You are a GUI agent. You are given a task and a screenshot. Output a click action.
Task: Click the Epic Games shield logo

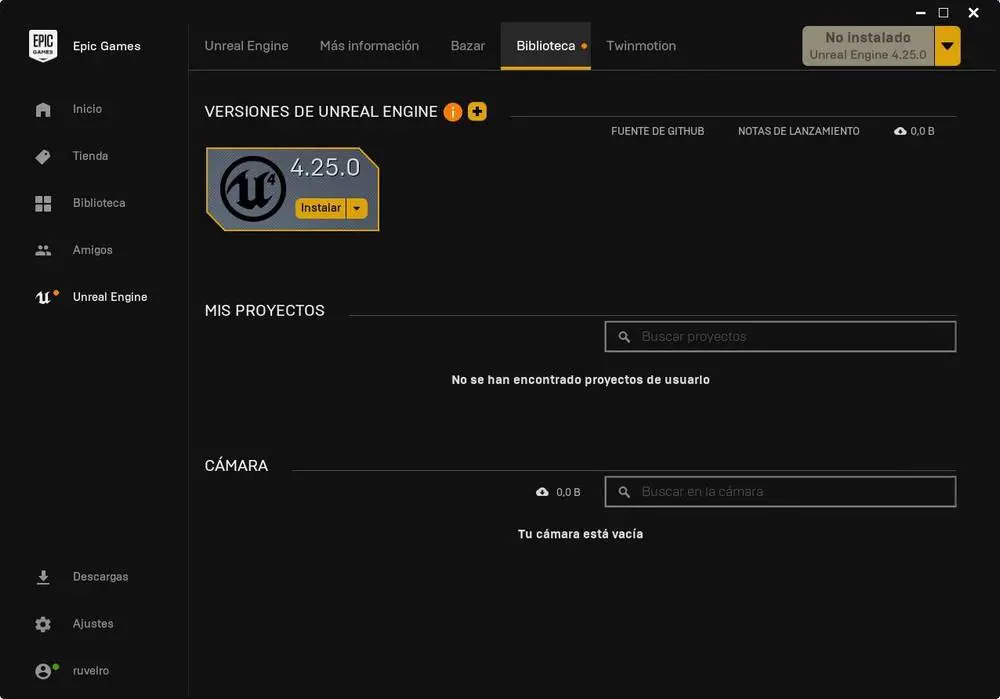point(43,46)
